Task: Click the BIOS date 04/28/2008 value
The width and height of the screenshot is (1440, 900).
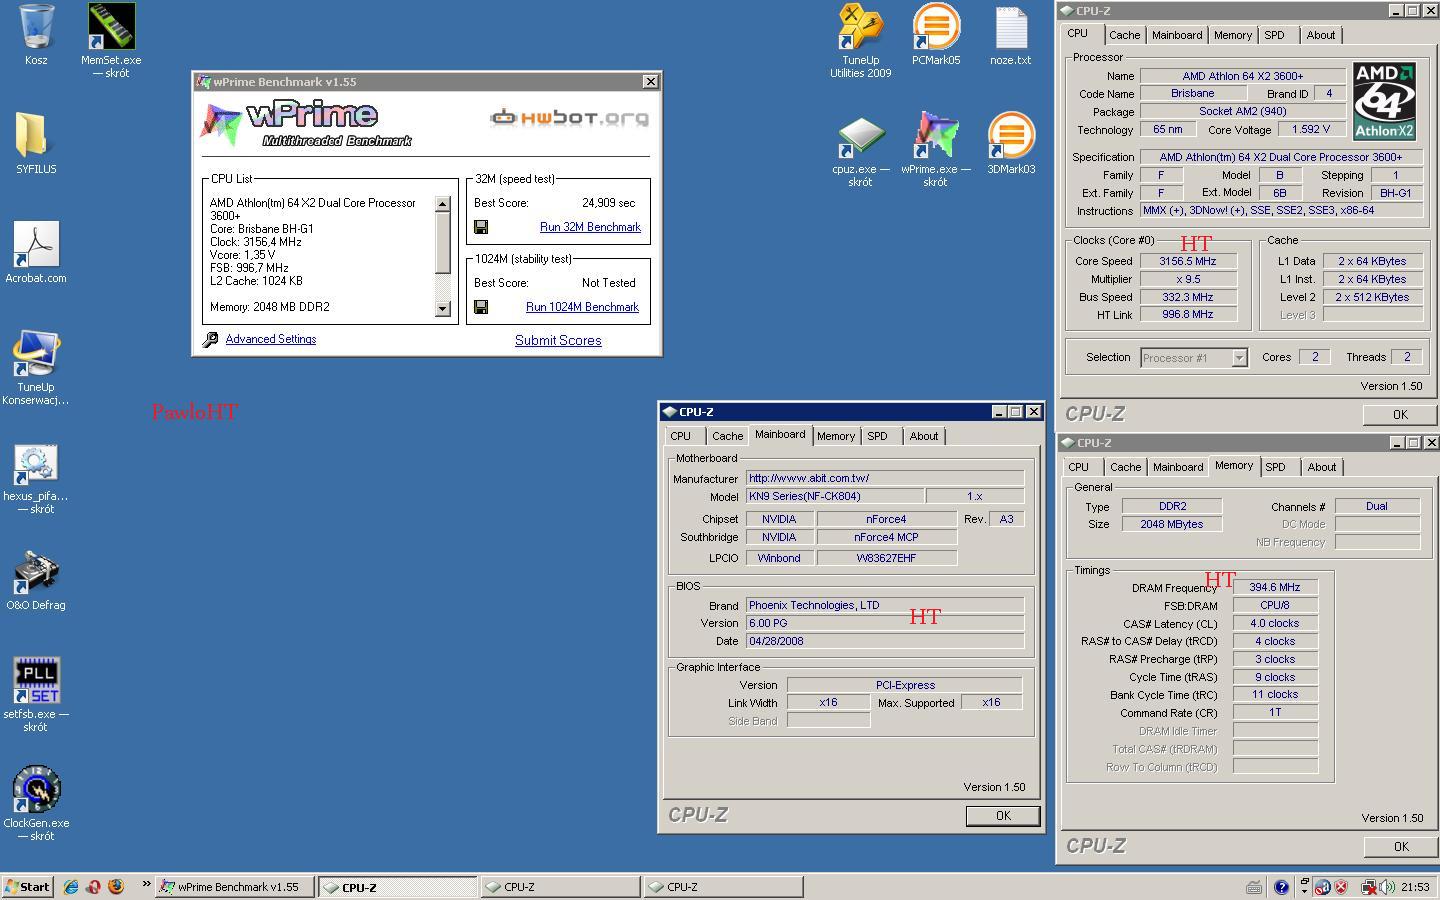Action: click(x=885, y=641)
